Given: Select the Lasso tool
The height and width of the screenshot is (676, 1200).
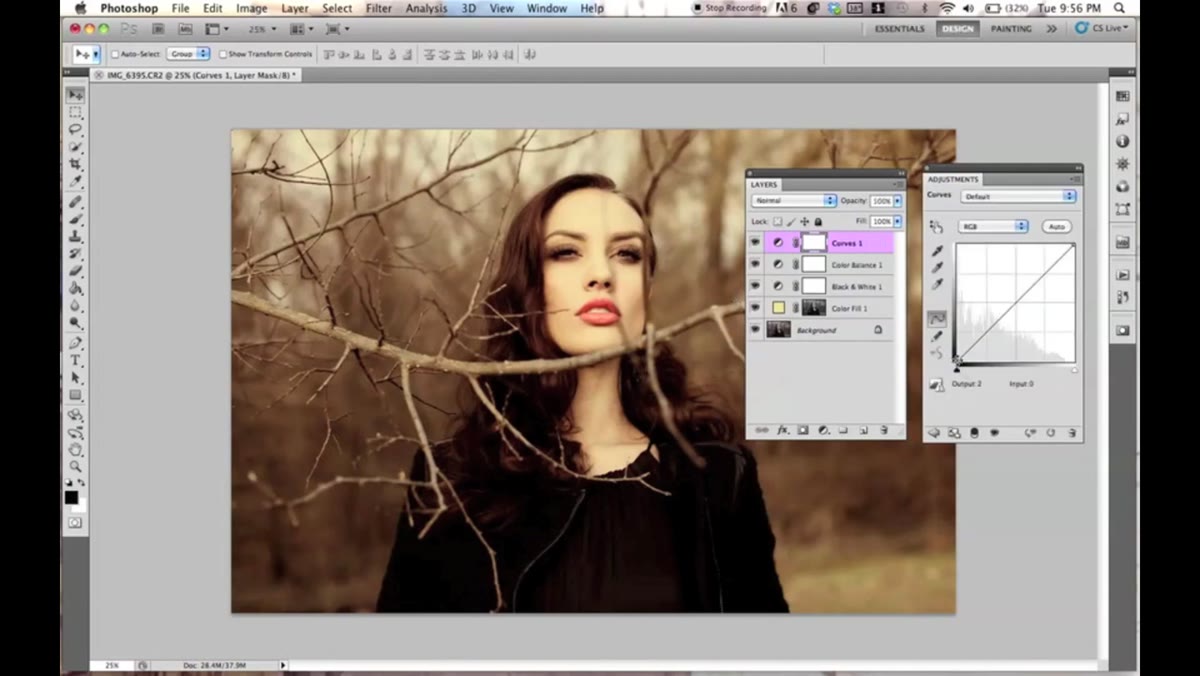Looking at the screenshot, I should pos(75,129).
